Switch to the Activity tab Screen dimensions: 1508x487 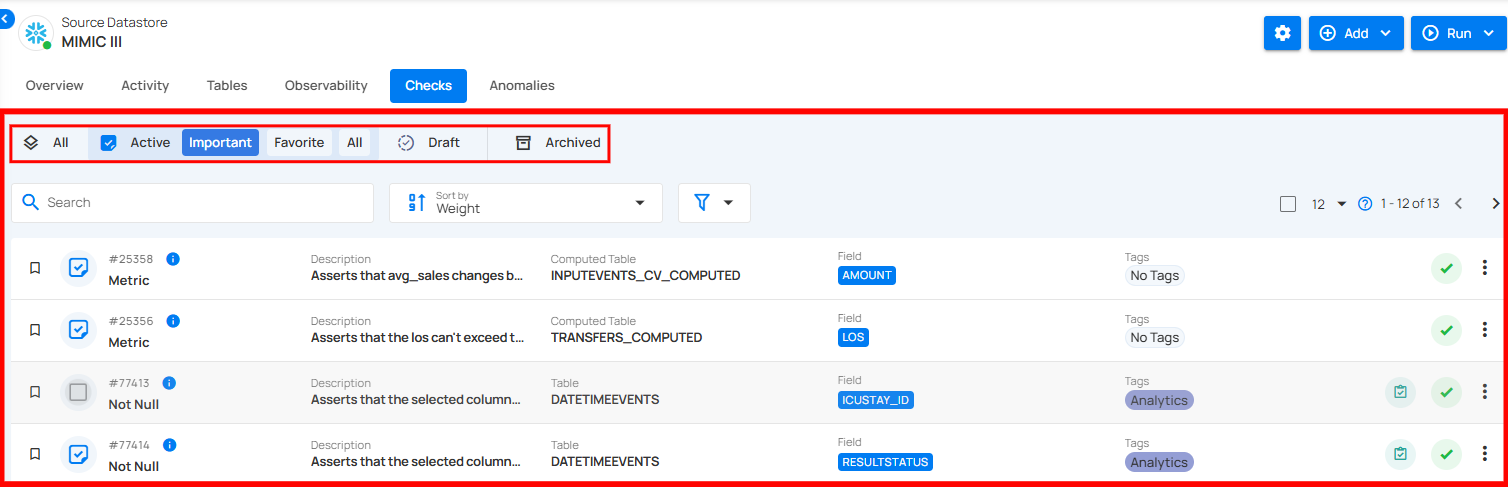[145, 86]
